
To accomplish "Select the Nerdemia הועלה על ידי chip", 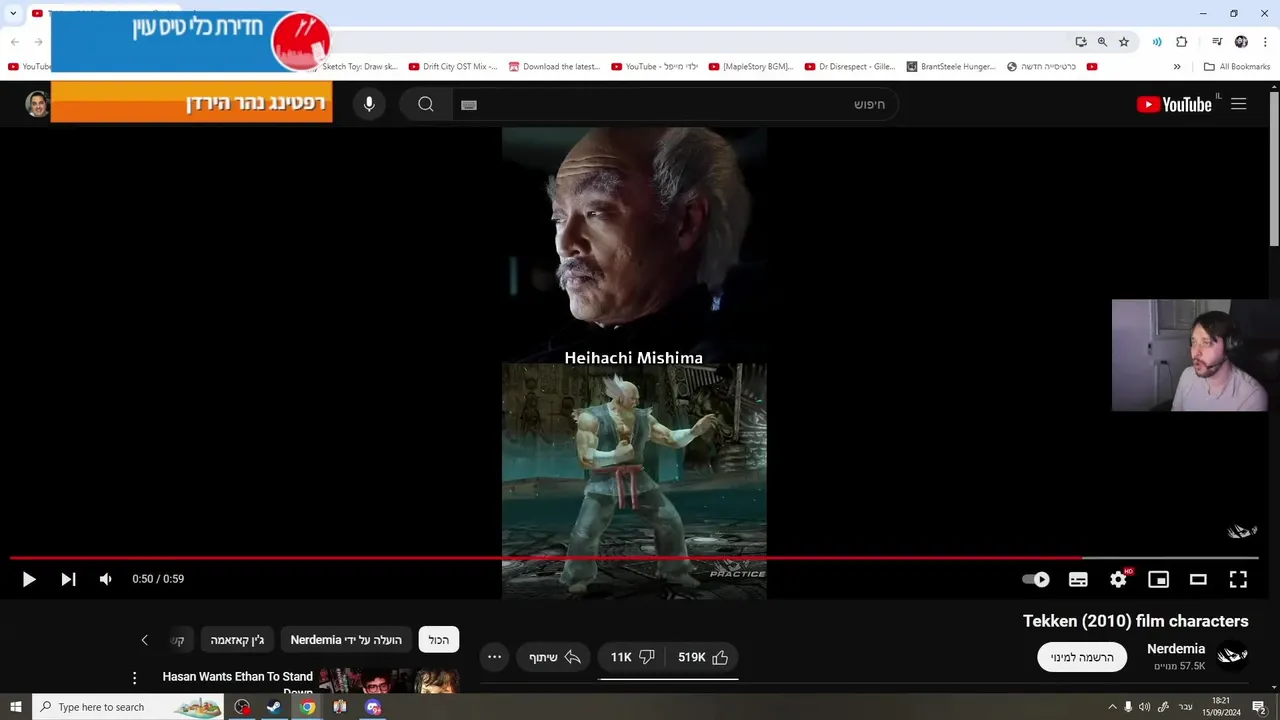I will 346,640.
